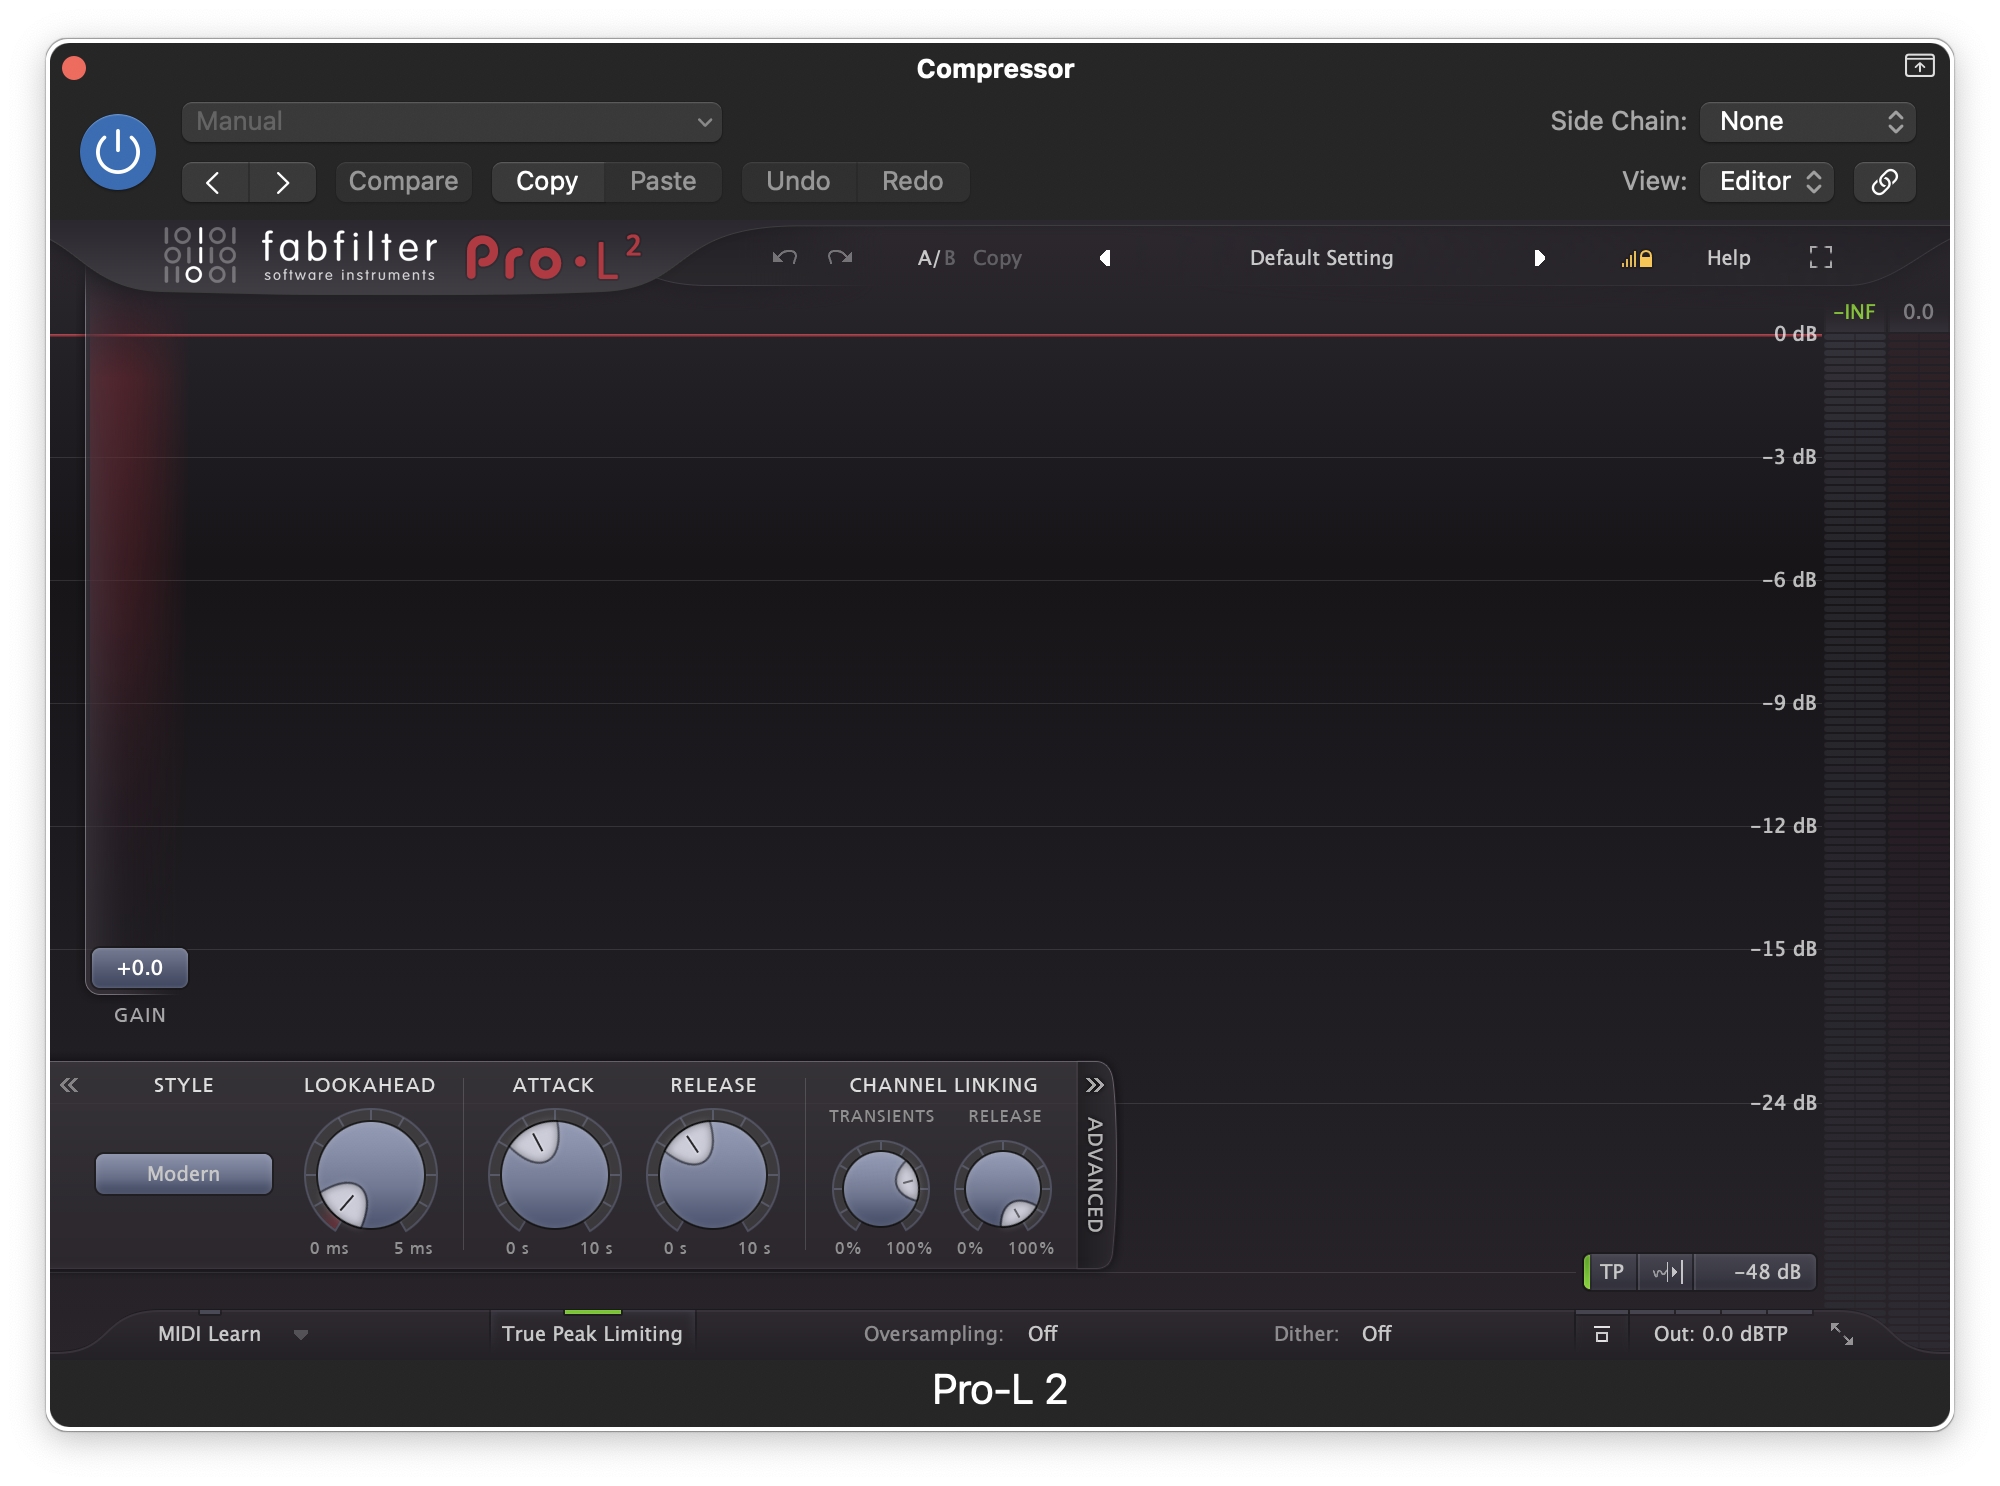2000x1486 pixels.
Task: Go to the previous preset using left chevron
Action: [x=214, y=182]
